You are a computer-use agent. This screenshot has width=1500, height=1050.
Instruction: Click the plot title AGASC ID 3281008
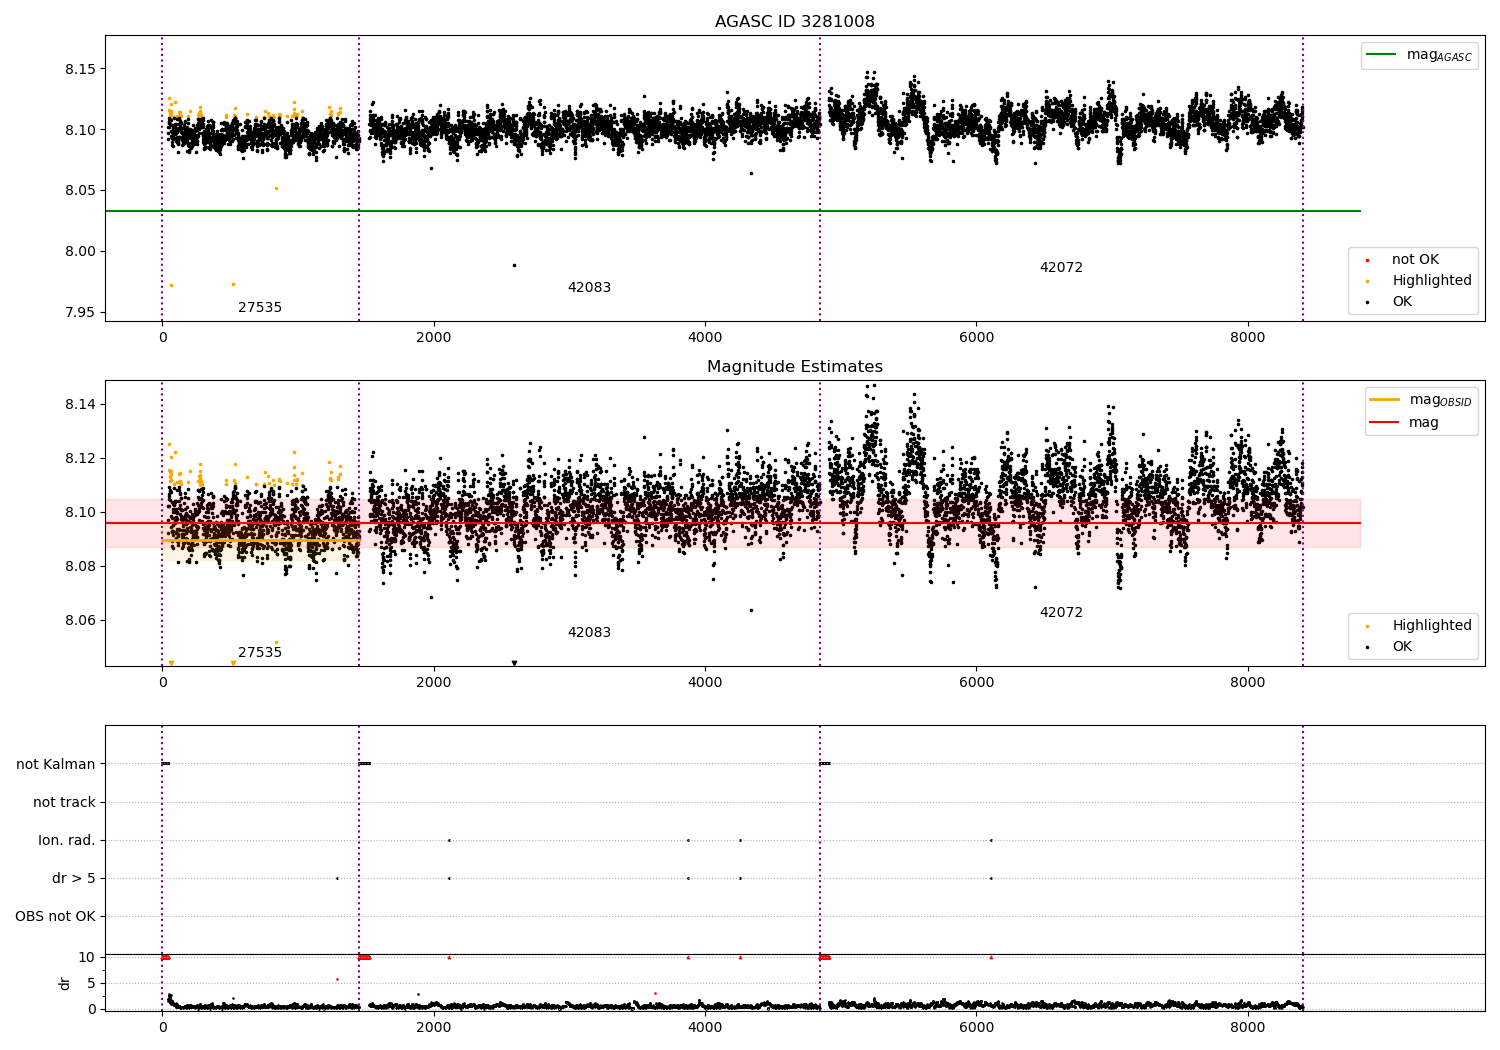click(794, 22)
